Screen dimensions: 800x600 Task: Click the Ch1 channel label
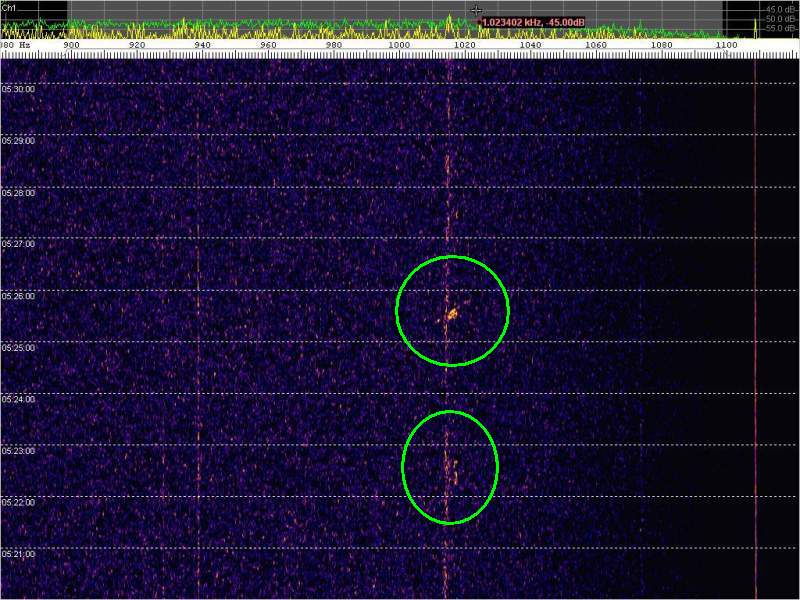click(9, 6)
